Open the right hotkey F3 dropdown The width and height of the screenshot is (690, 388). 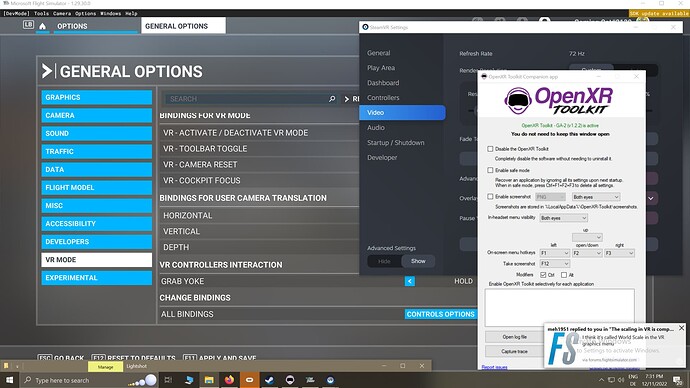click(619, 253)
